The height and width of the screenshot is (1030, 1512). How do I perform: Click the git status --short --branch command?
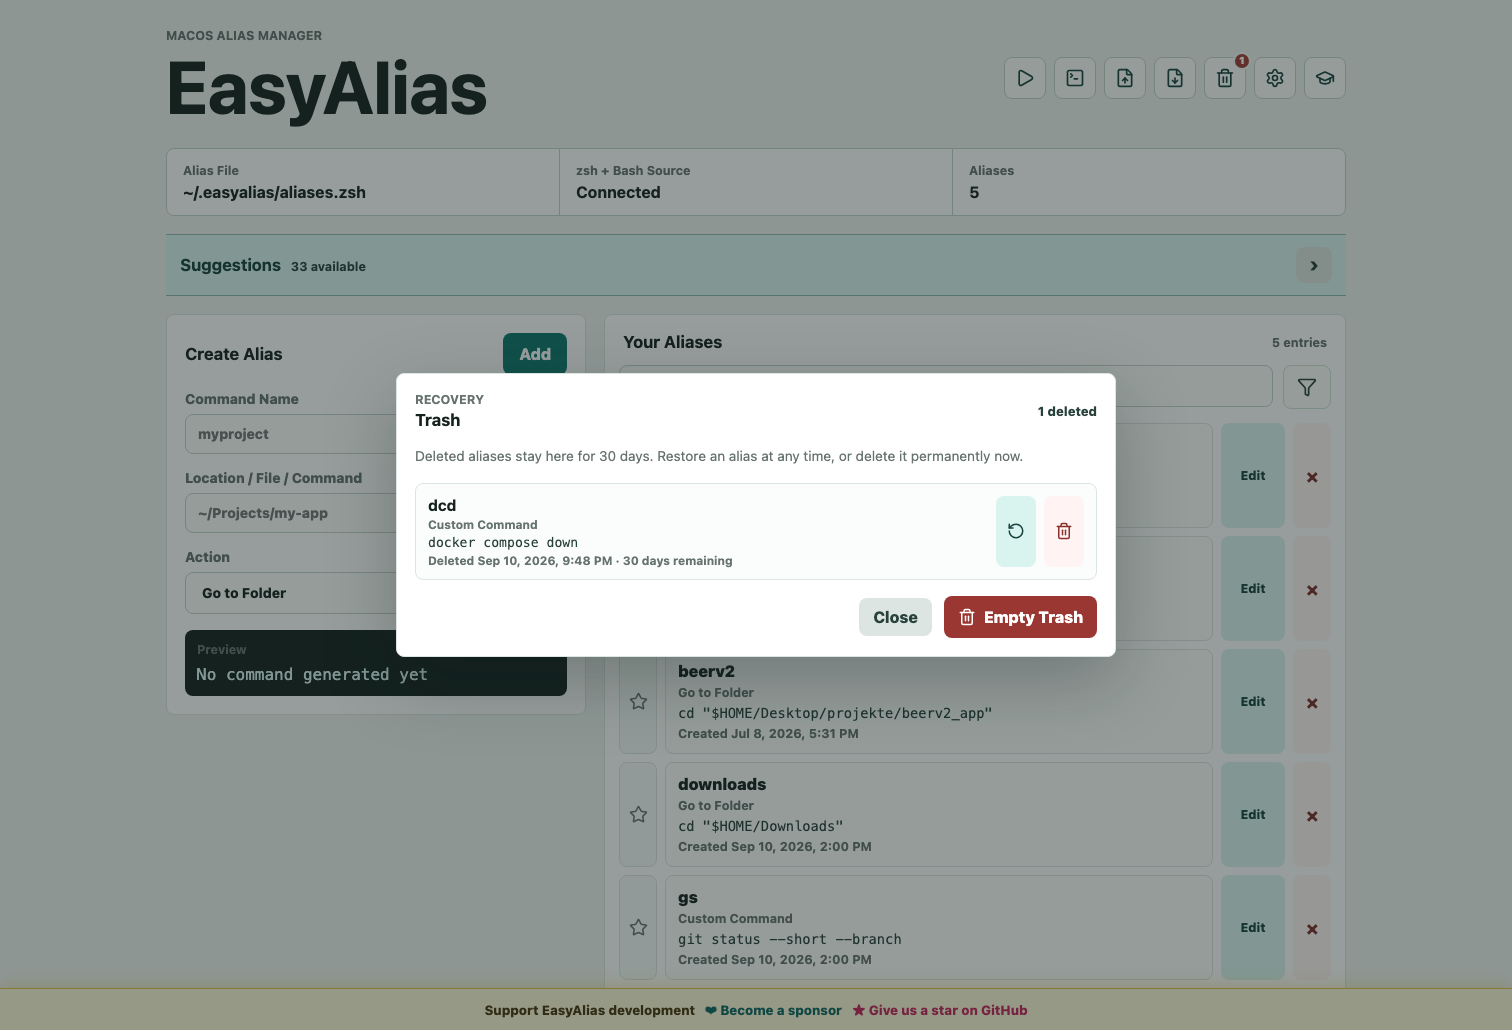pyautogui.click(x=790, y=940)
